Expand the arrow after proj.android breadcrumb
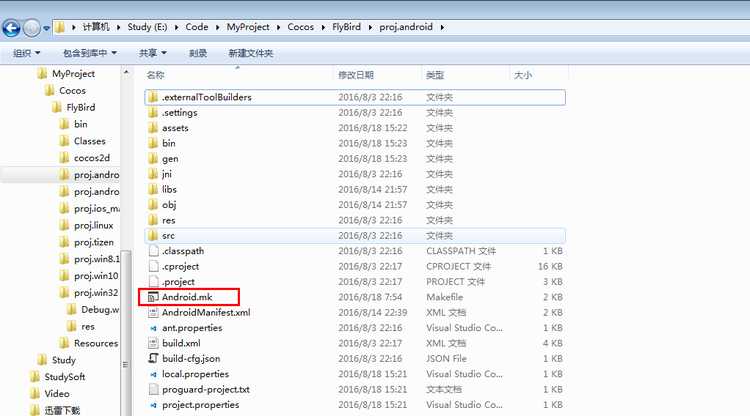Image resolution: width=750 pixels, height=416 pixels. pos(442,27)
